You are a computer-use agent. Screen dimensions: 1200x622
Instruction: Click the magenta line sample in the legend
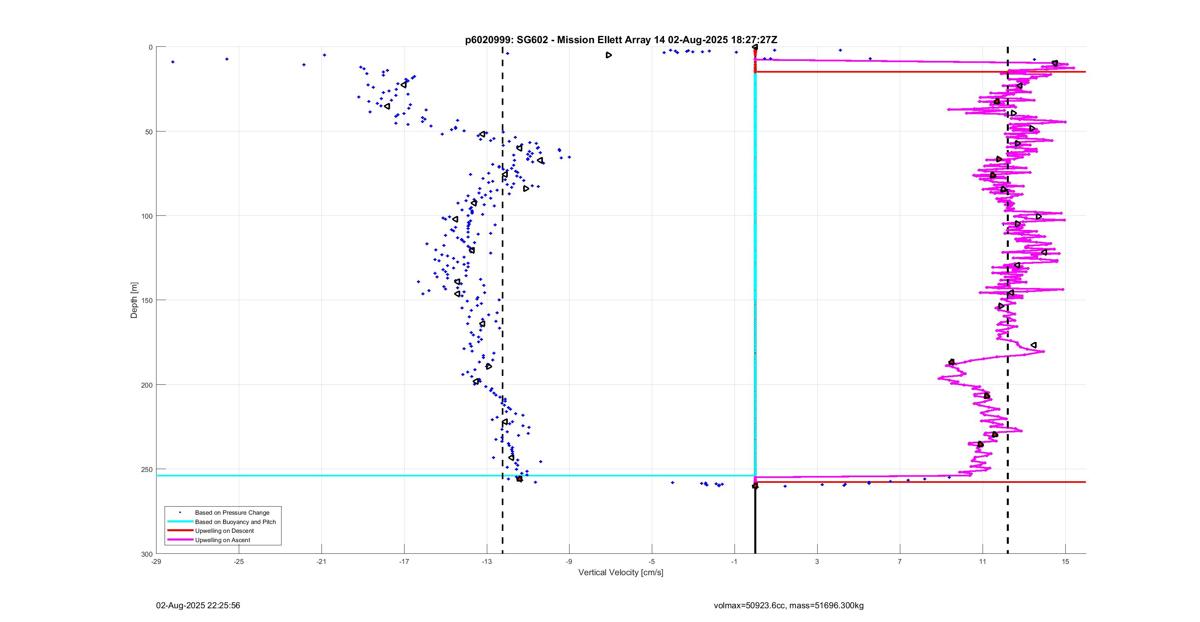(x=179, y=540)
